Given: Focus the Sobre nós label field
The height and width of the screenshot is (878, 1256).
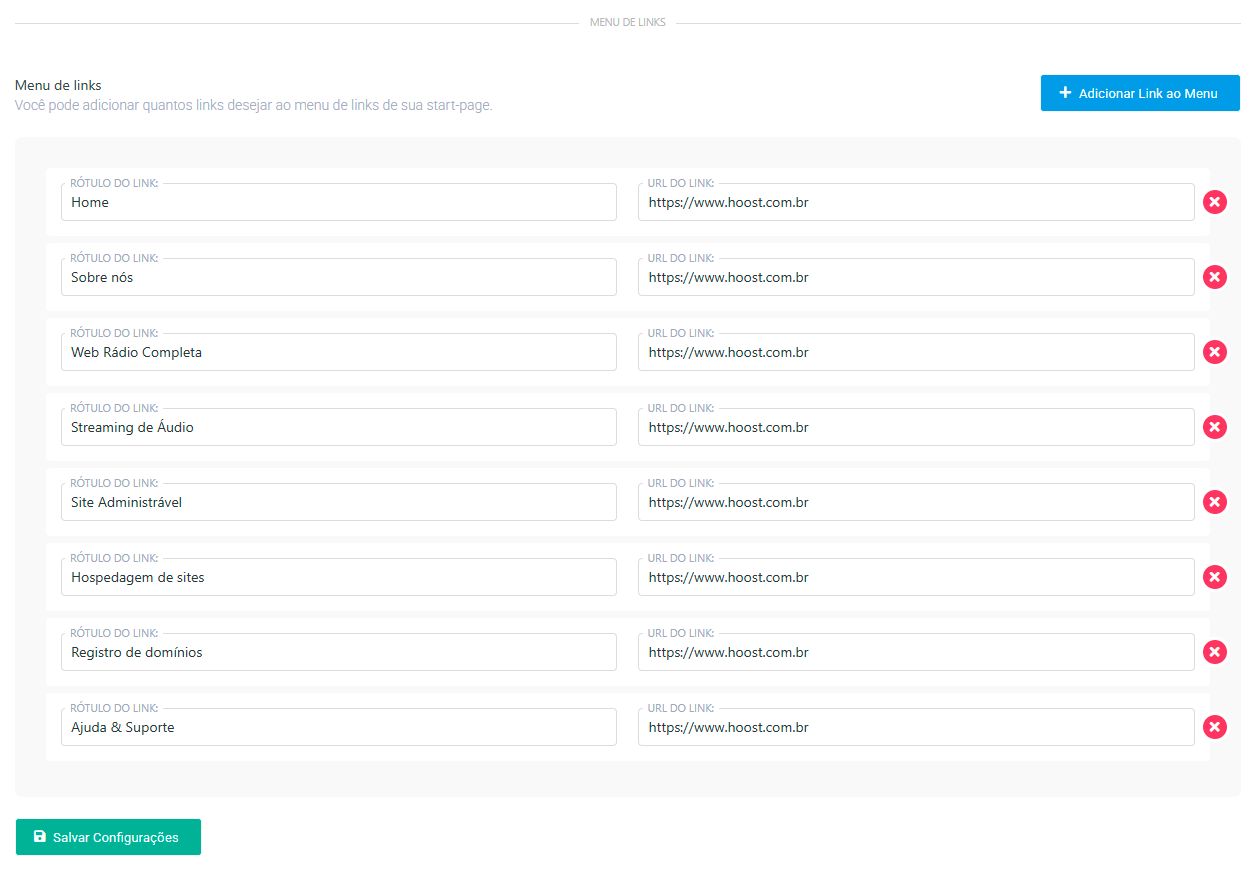Looking at the screenshot, I should [x=338, y=277].
